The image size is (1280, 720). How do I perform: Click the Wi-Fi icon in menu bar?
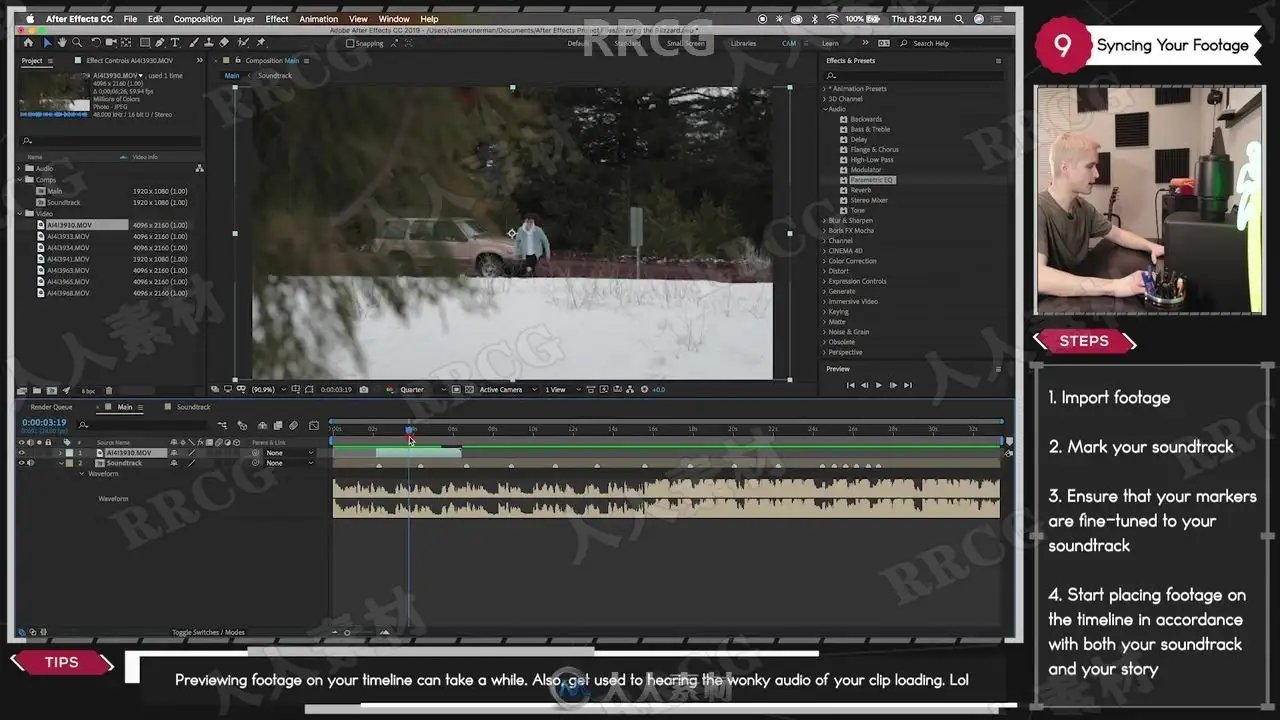click(832, 19)
